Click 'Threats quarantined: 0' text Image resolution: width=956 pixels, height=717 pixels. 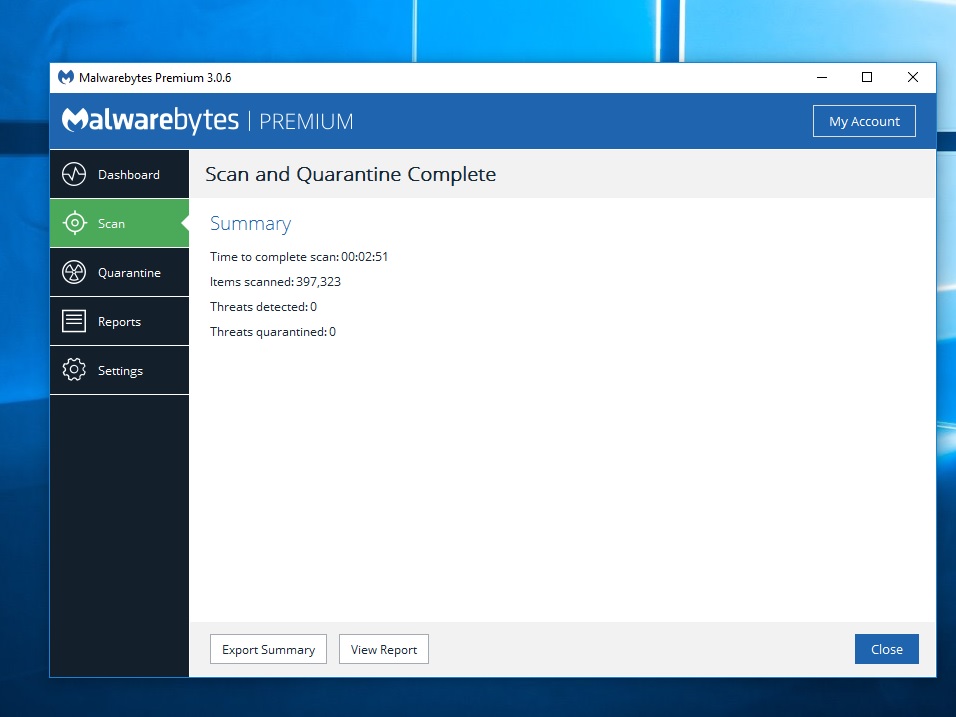point(273,332)
